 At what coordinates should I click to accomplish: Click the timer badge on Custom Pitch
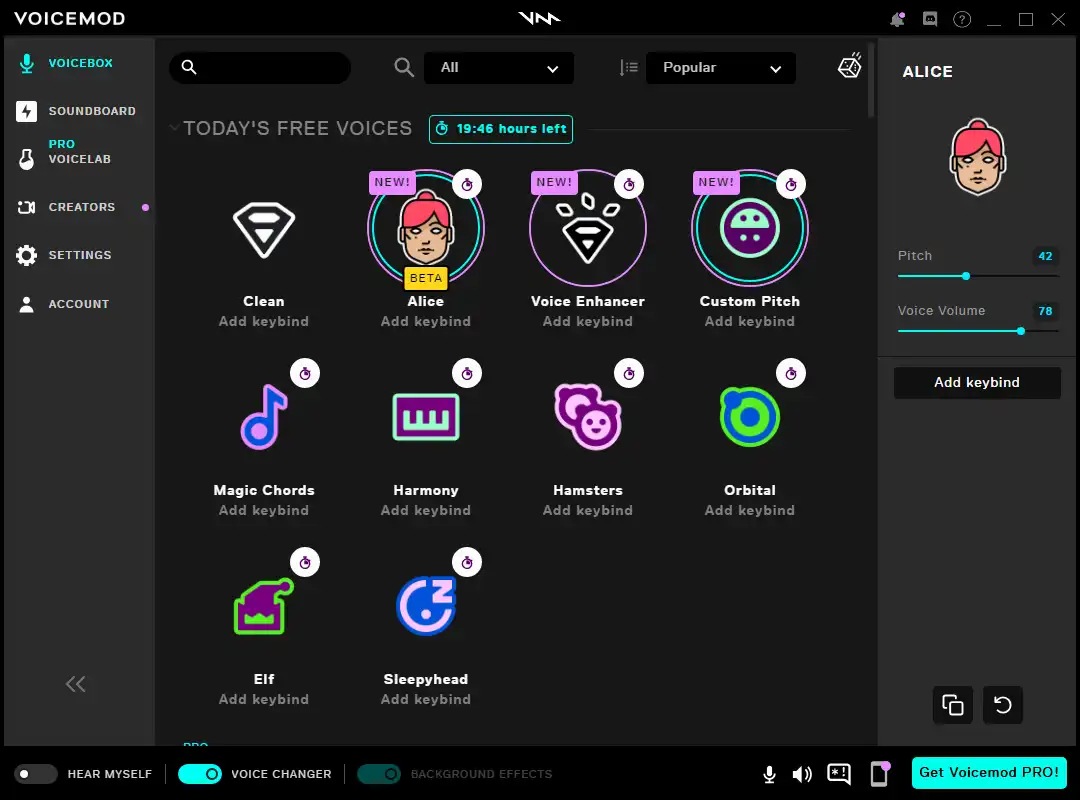coord(791,184)
